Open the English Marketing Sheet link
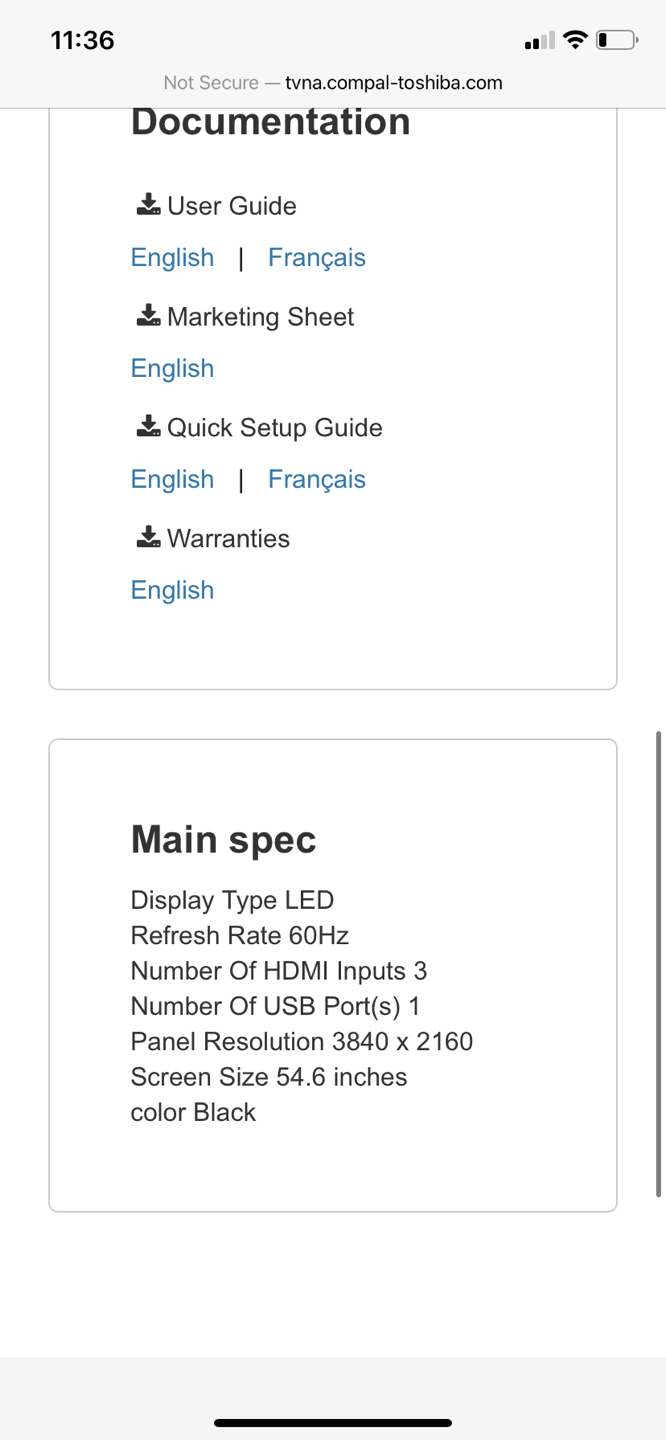Screen dimensions: 666x1440 172,368
